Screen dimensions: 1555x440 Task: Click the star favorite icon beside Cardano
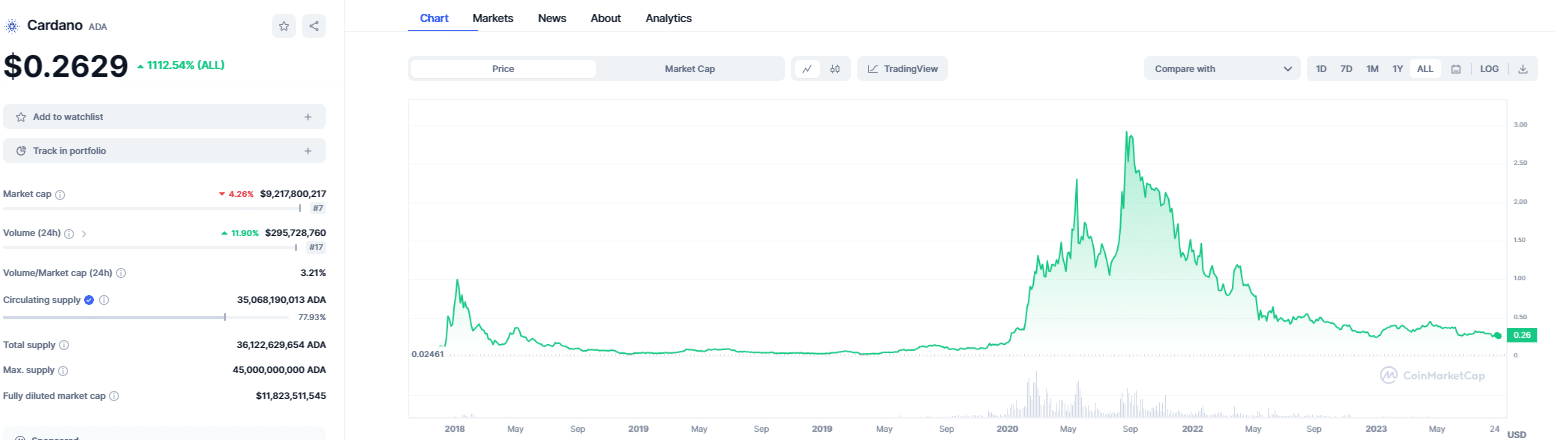click(x=284, y=26)
